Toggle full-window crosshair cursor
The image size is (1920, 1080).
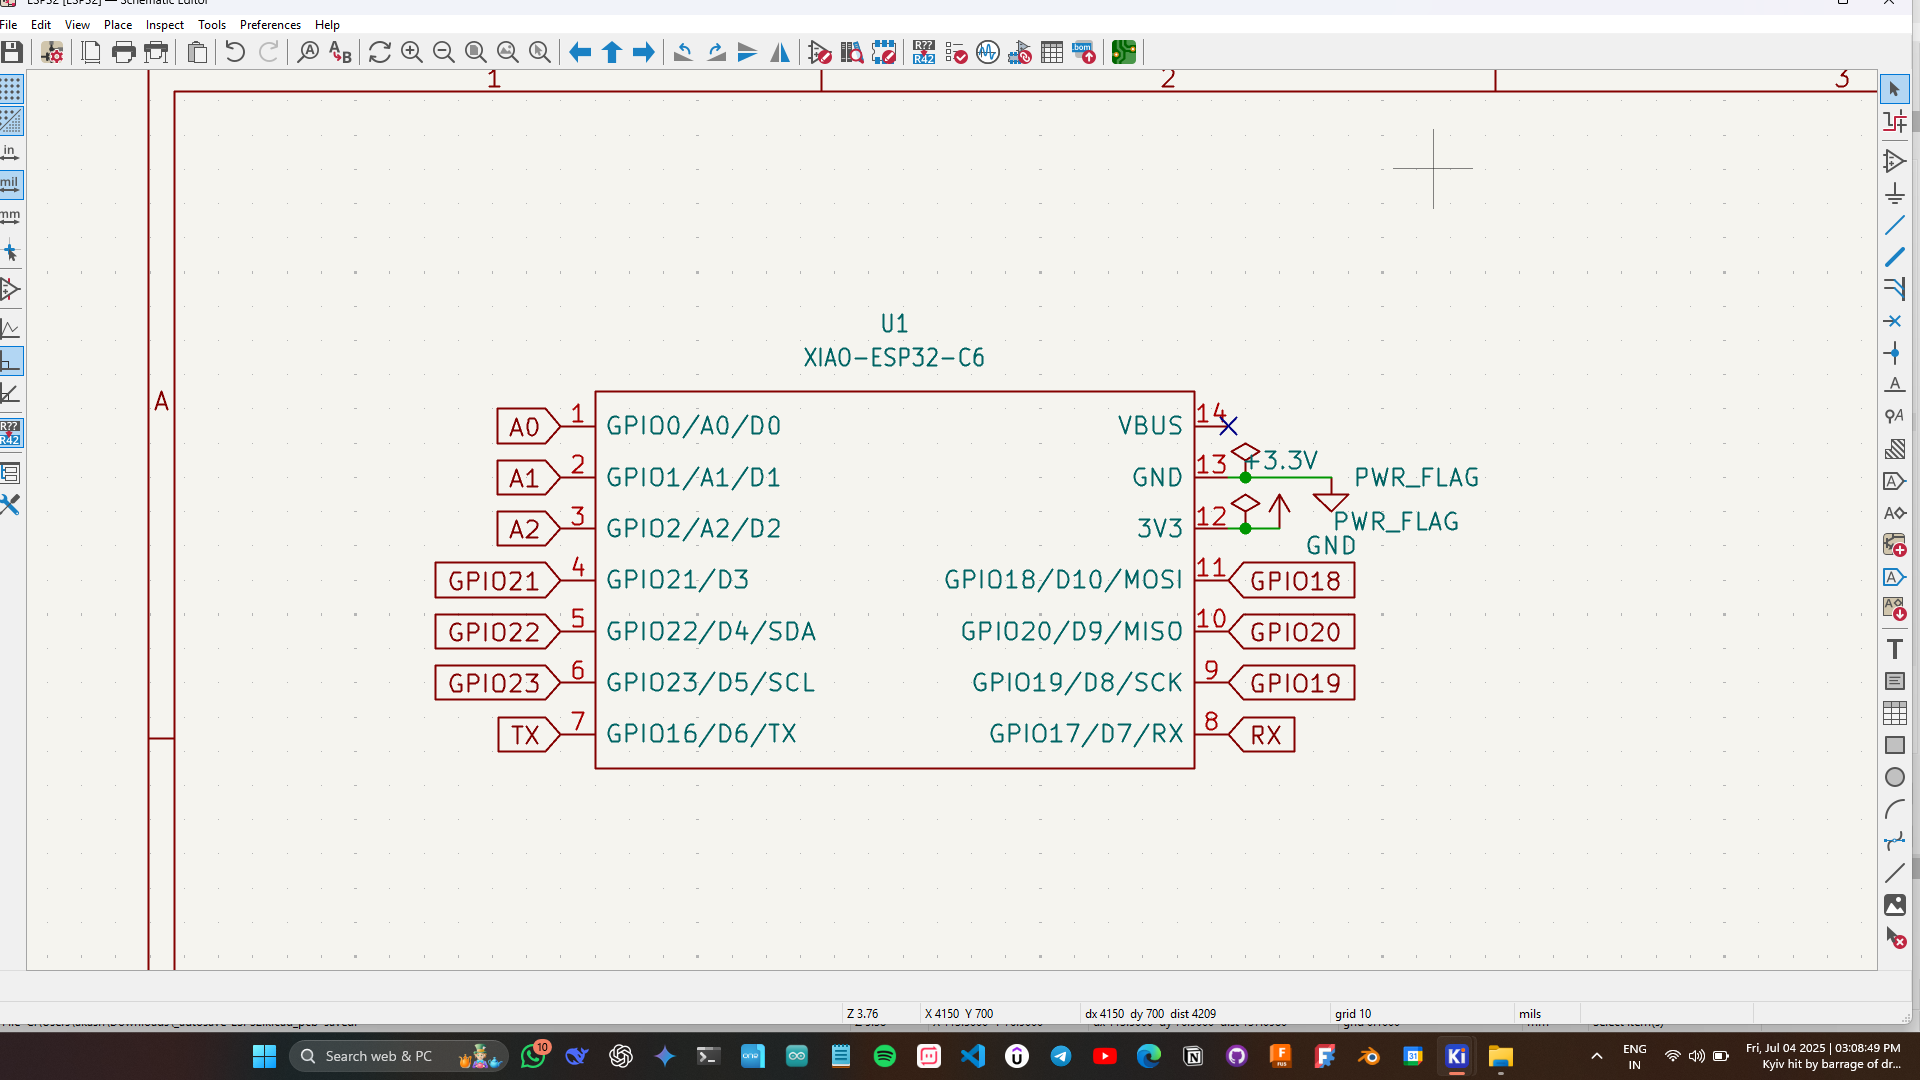click(x=11, y=253)
